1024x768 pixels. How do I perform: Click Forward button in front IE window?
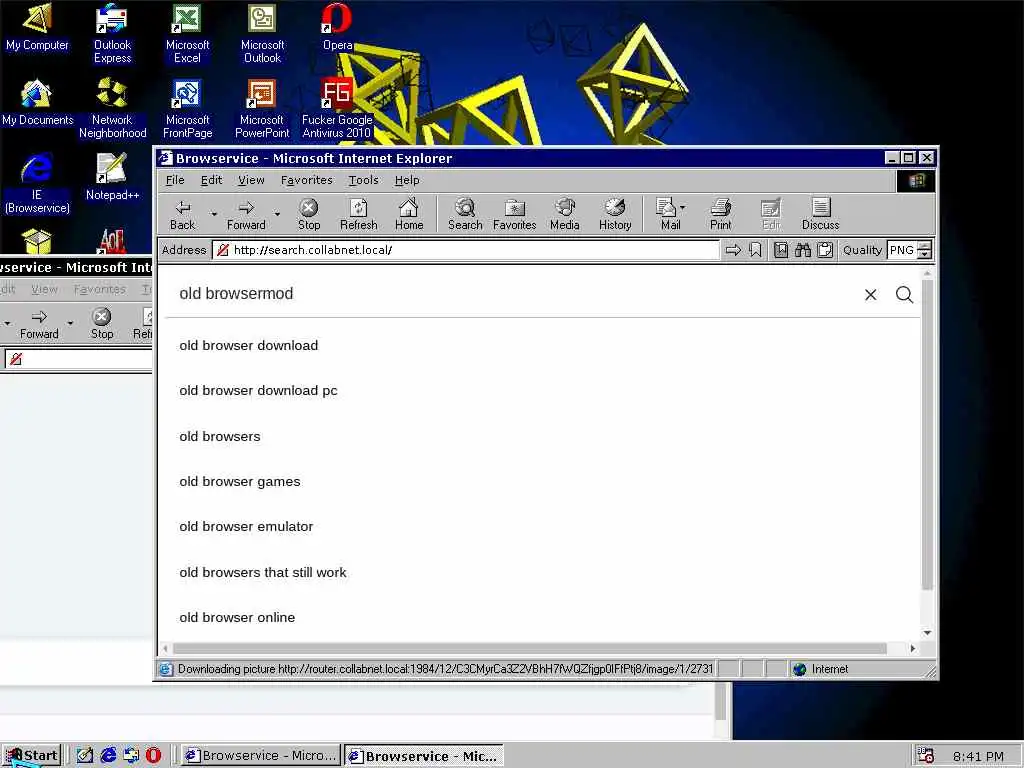click(246, 214)
